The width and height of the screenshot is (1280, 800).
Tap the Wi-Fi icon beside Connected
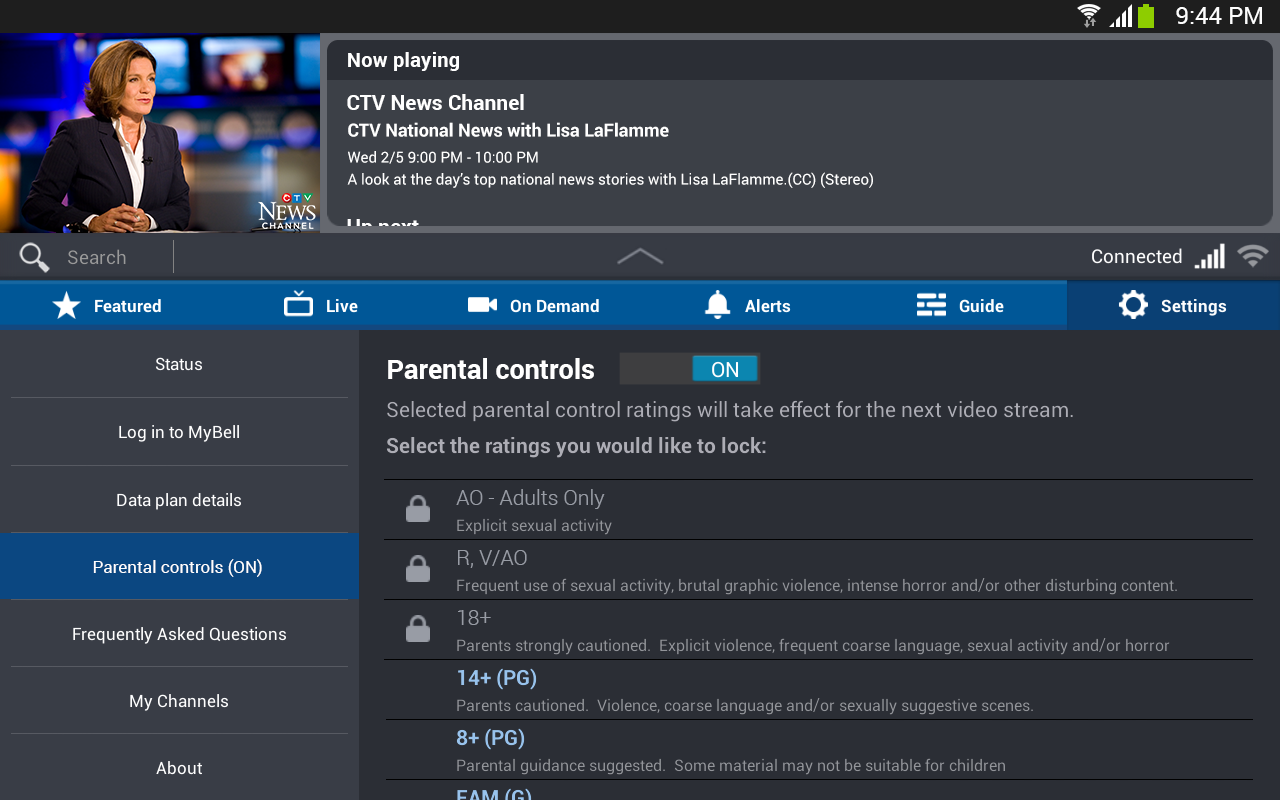[1253, 256]
